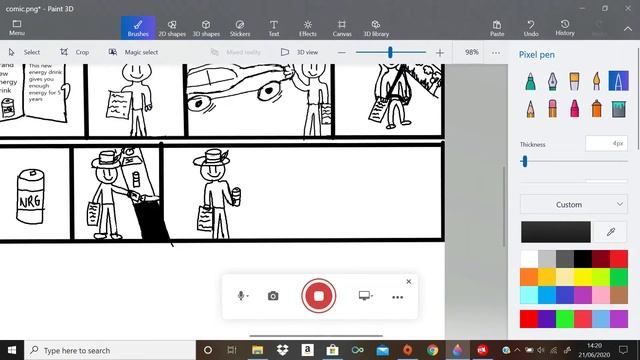This screenshot has width=640, height=360.
Task: Open the History panel
Action: click(565, 28)
